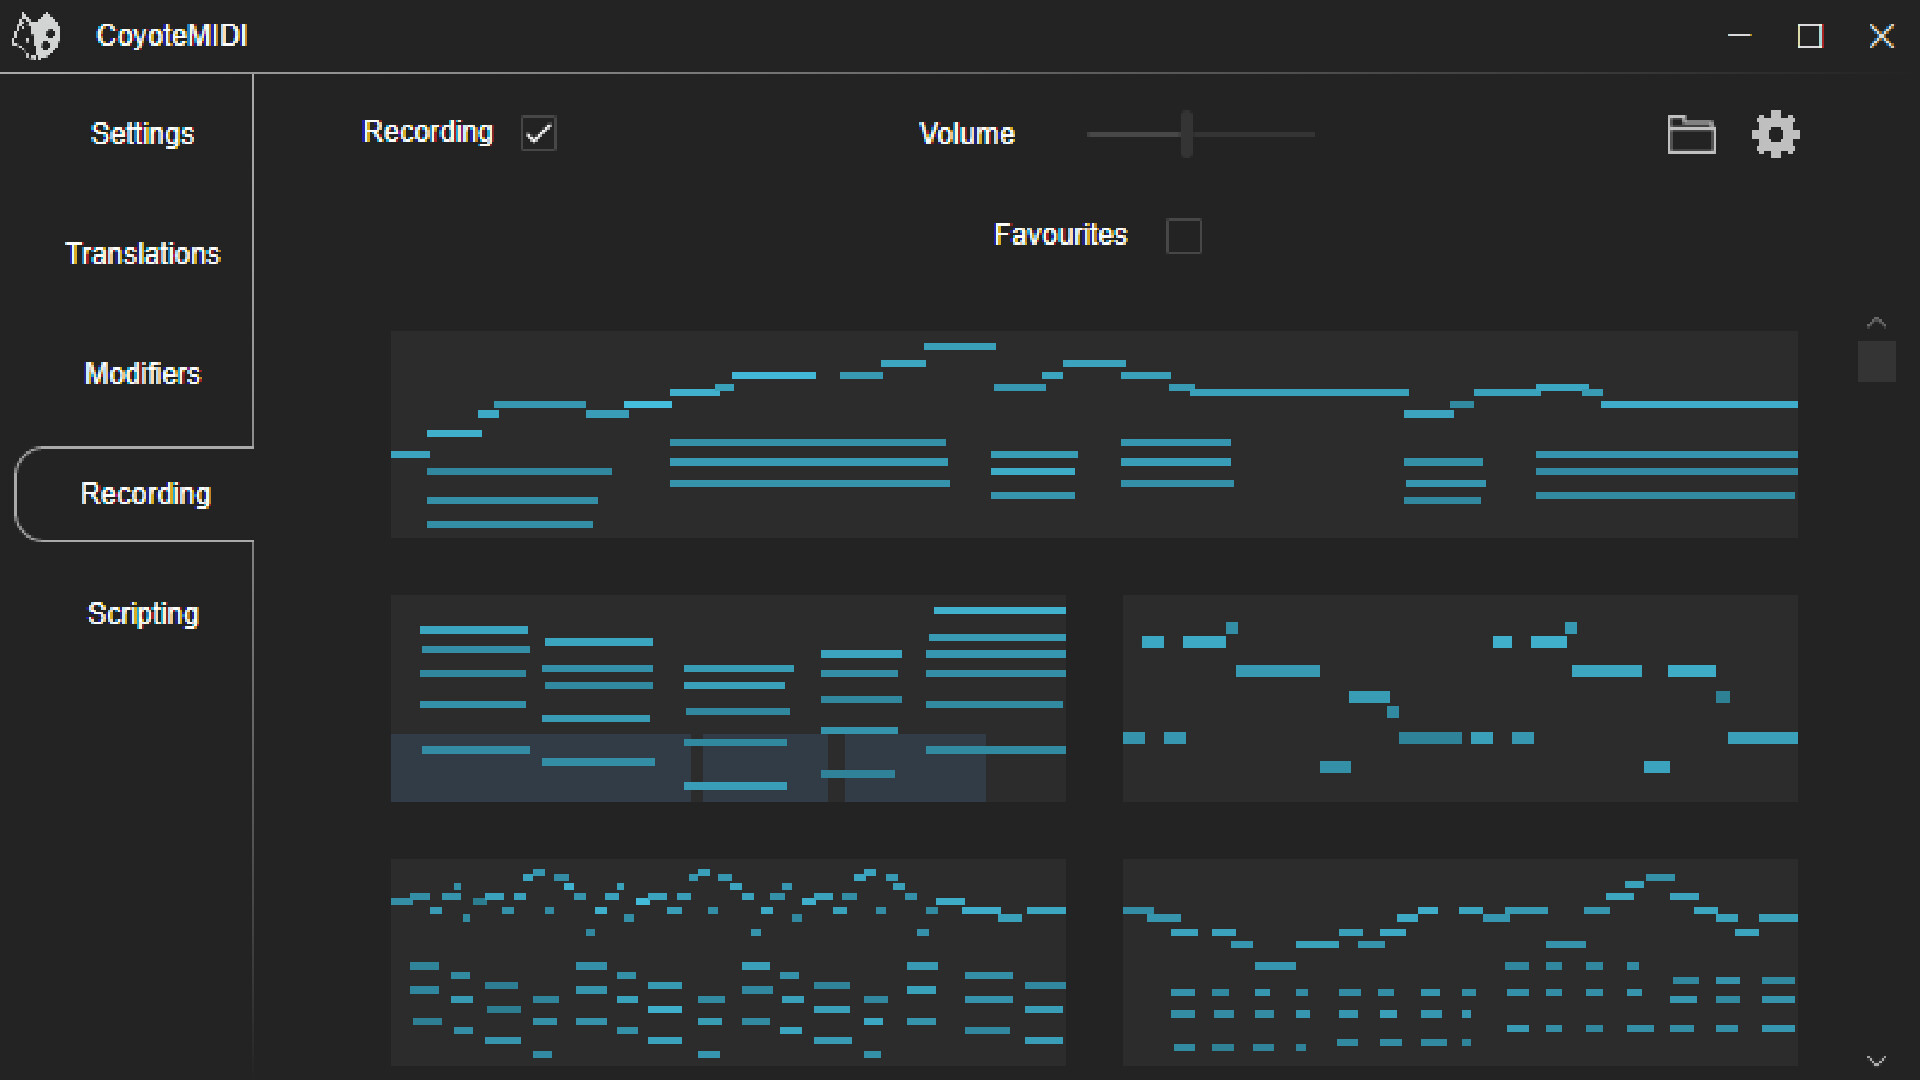Click the scroll down arrow
The width and height of the screenshot is (1920, 1080).
1876,1060
